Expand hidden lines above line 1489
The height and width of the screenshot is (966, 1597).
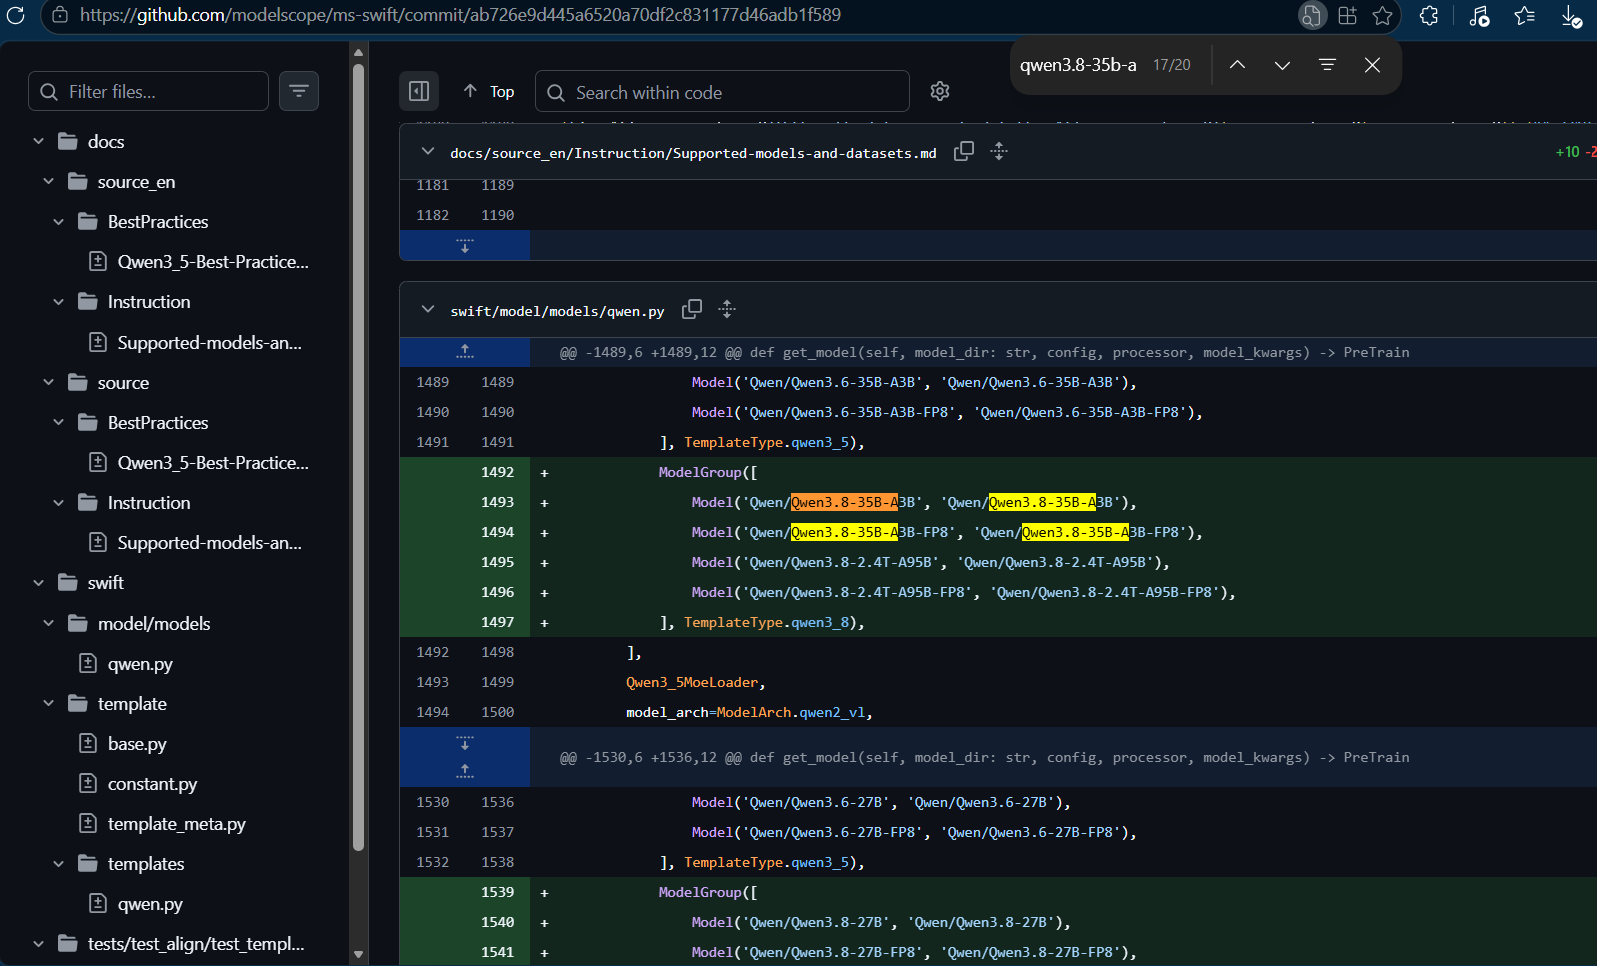coord(465,352)
